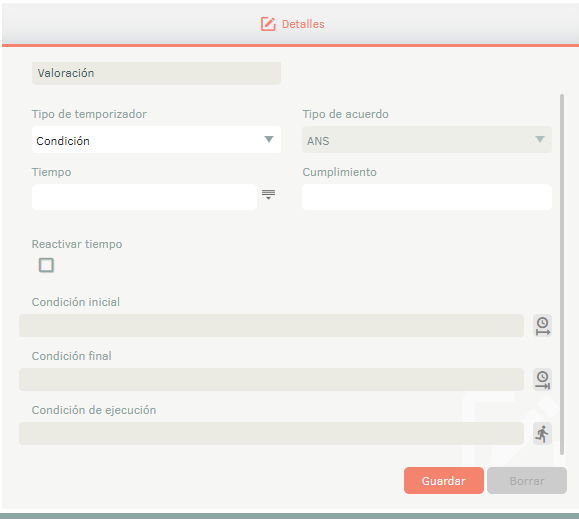Open the Condición final clock end icon

[542, 379]
